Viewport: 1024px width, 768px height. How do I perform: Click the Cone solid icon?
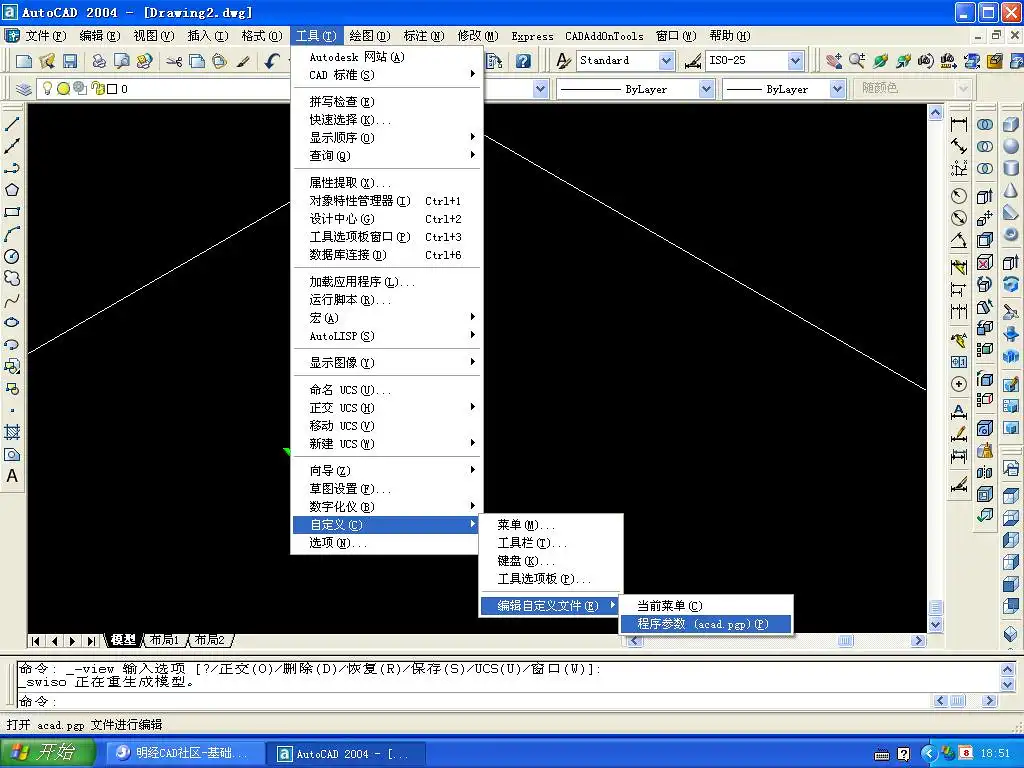1011,191
